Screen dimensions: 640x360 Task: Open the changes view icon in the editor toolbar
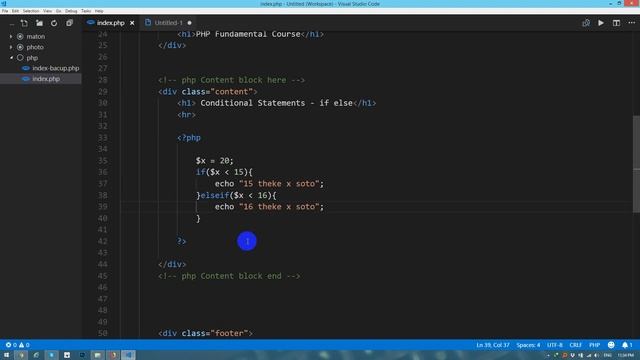point(586,23)
